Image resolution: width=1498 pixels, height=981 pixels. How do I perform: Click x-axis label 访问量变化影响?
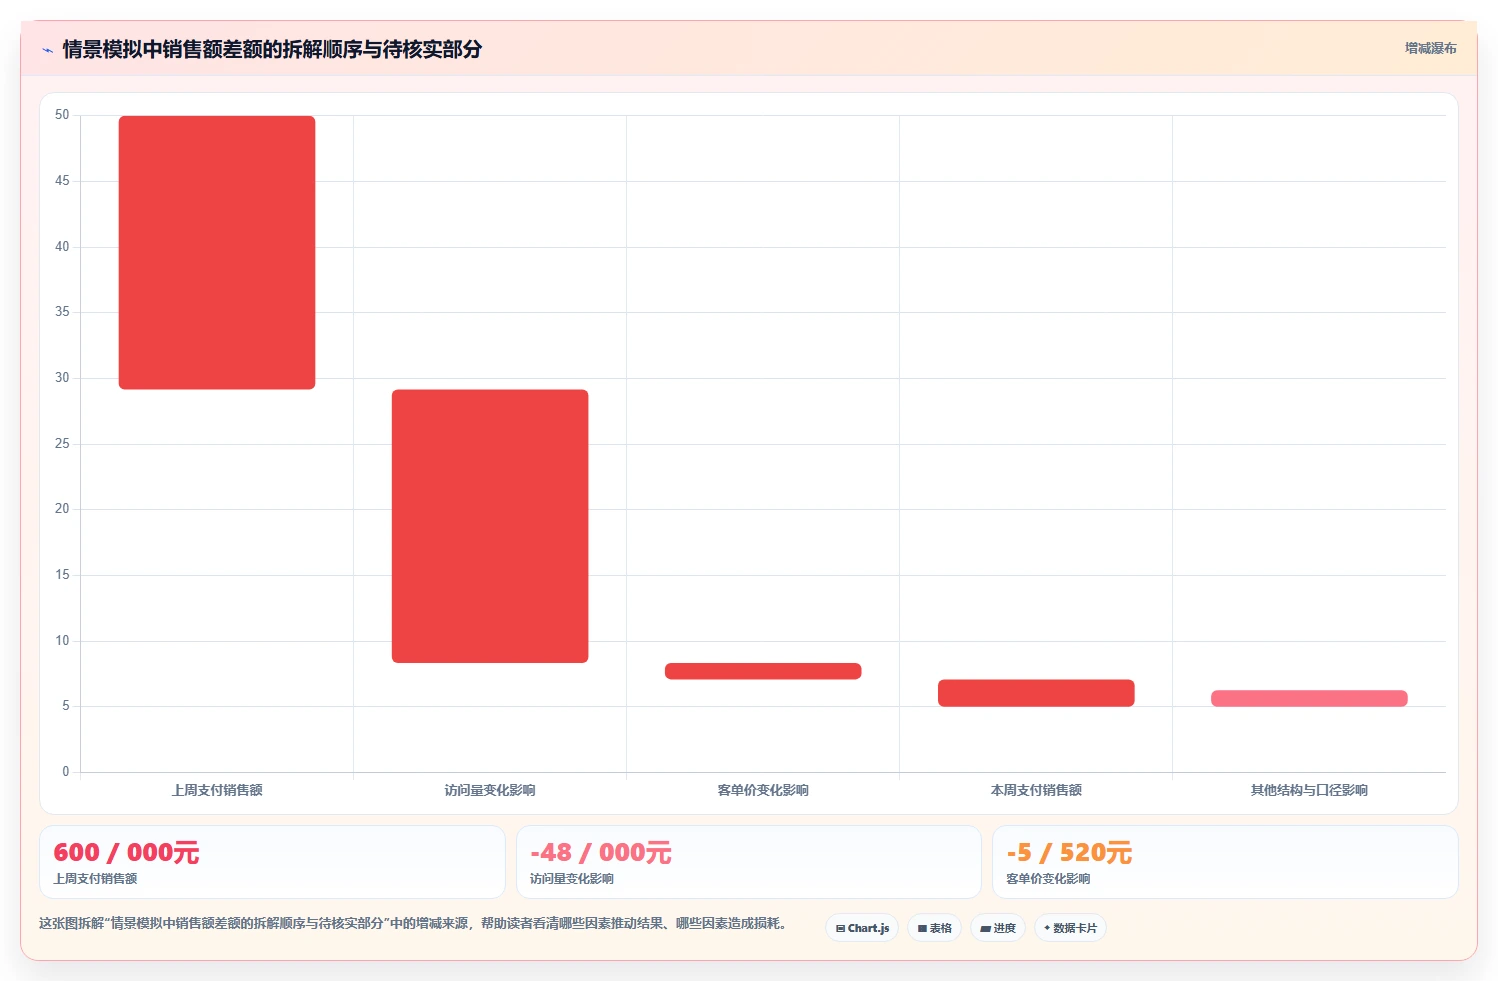(490, 790)
